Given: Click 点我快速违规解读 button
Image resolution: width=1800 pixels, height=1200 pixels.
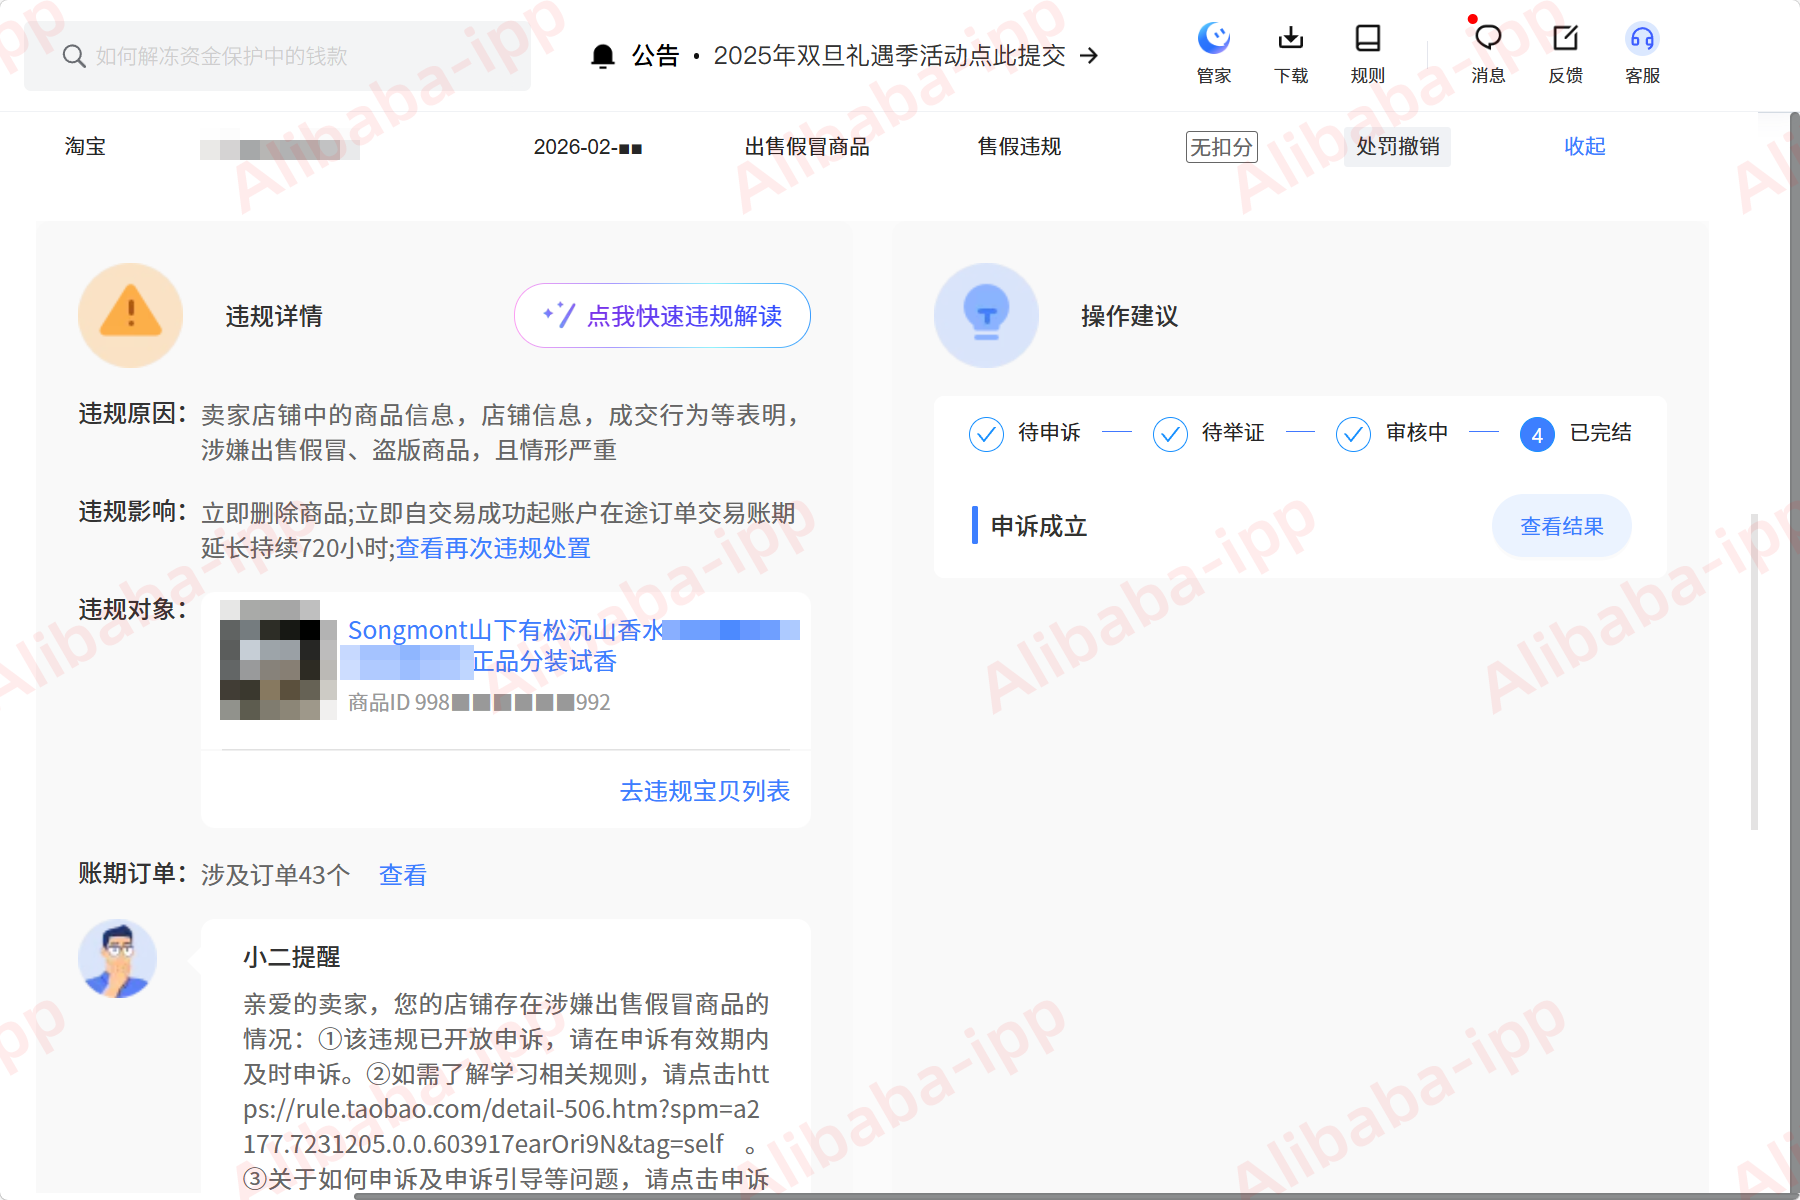Looking at the screenshot, I should 662,316.
